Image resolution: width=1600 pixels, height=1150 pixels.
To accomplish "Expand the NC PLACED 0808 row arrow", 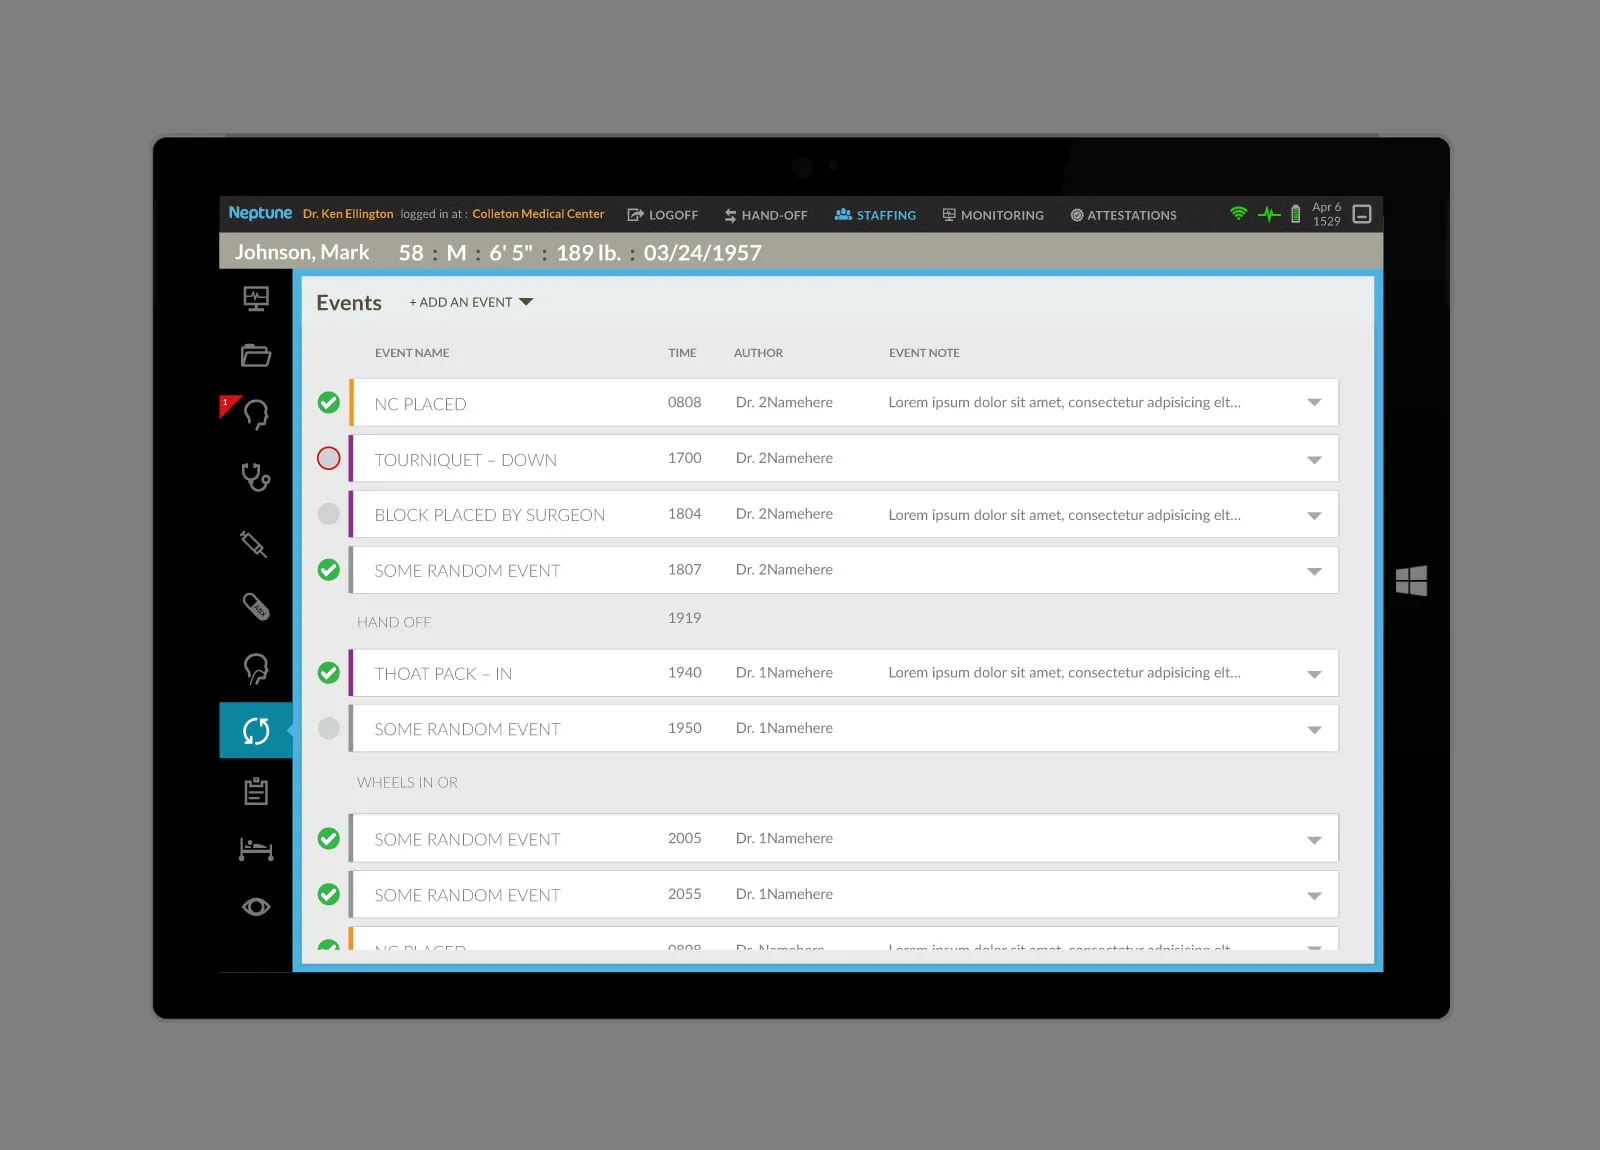I will pos(1314,403).
